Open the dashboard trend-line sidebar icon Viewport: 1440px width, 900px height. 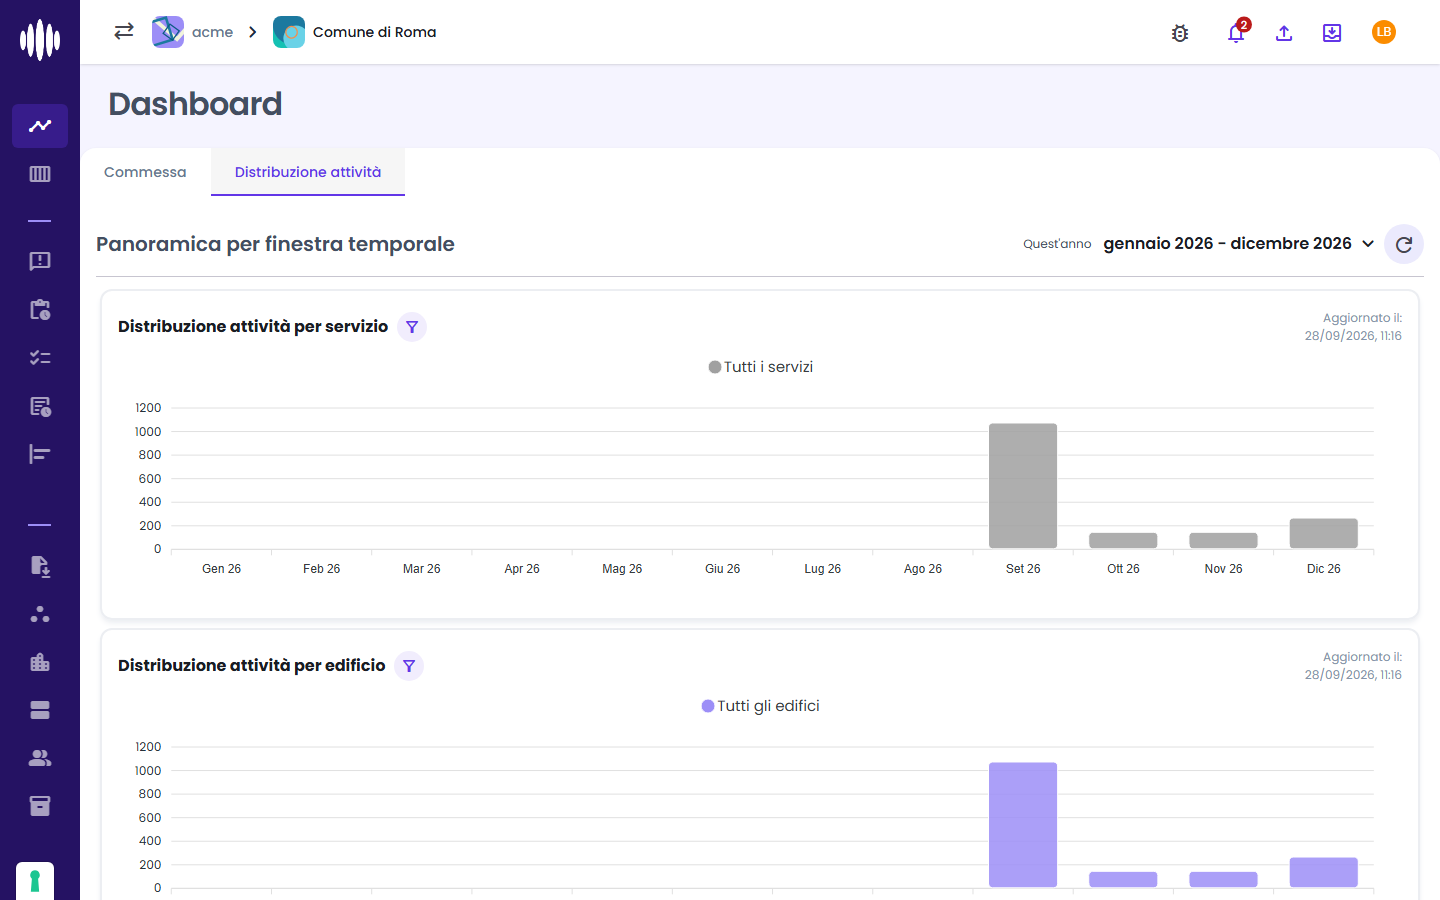(x=40, y=126)
